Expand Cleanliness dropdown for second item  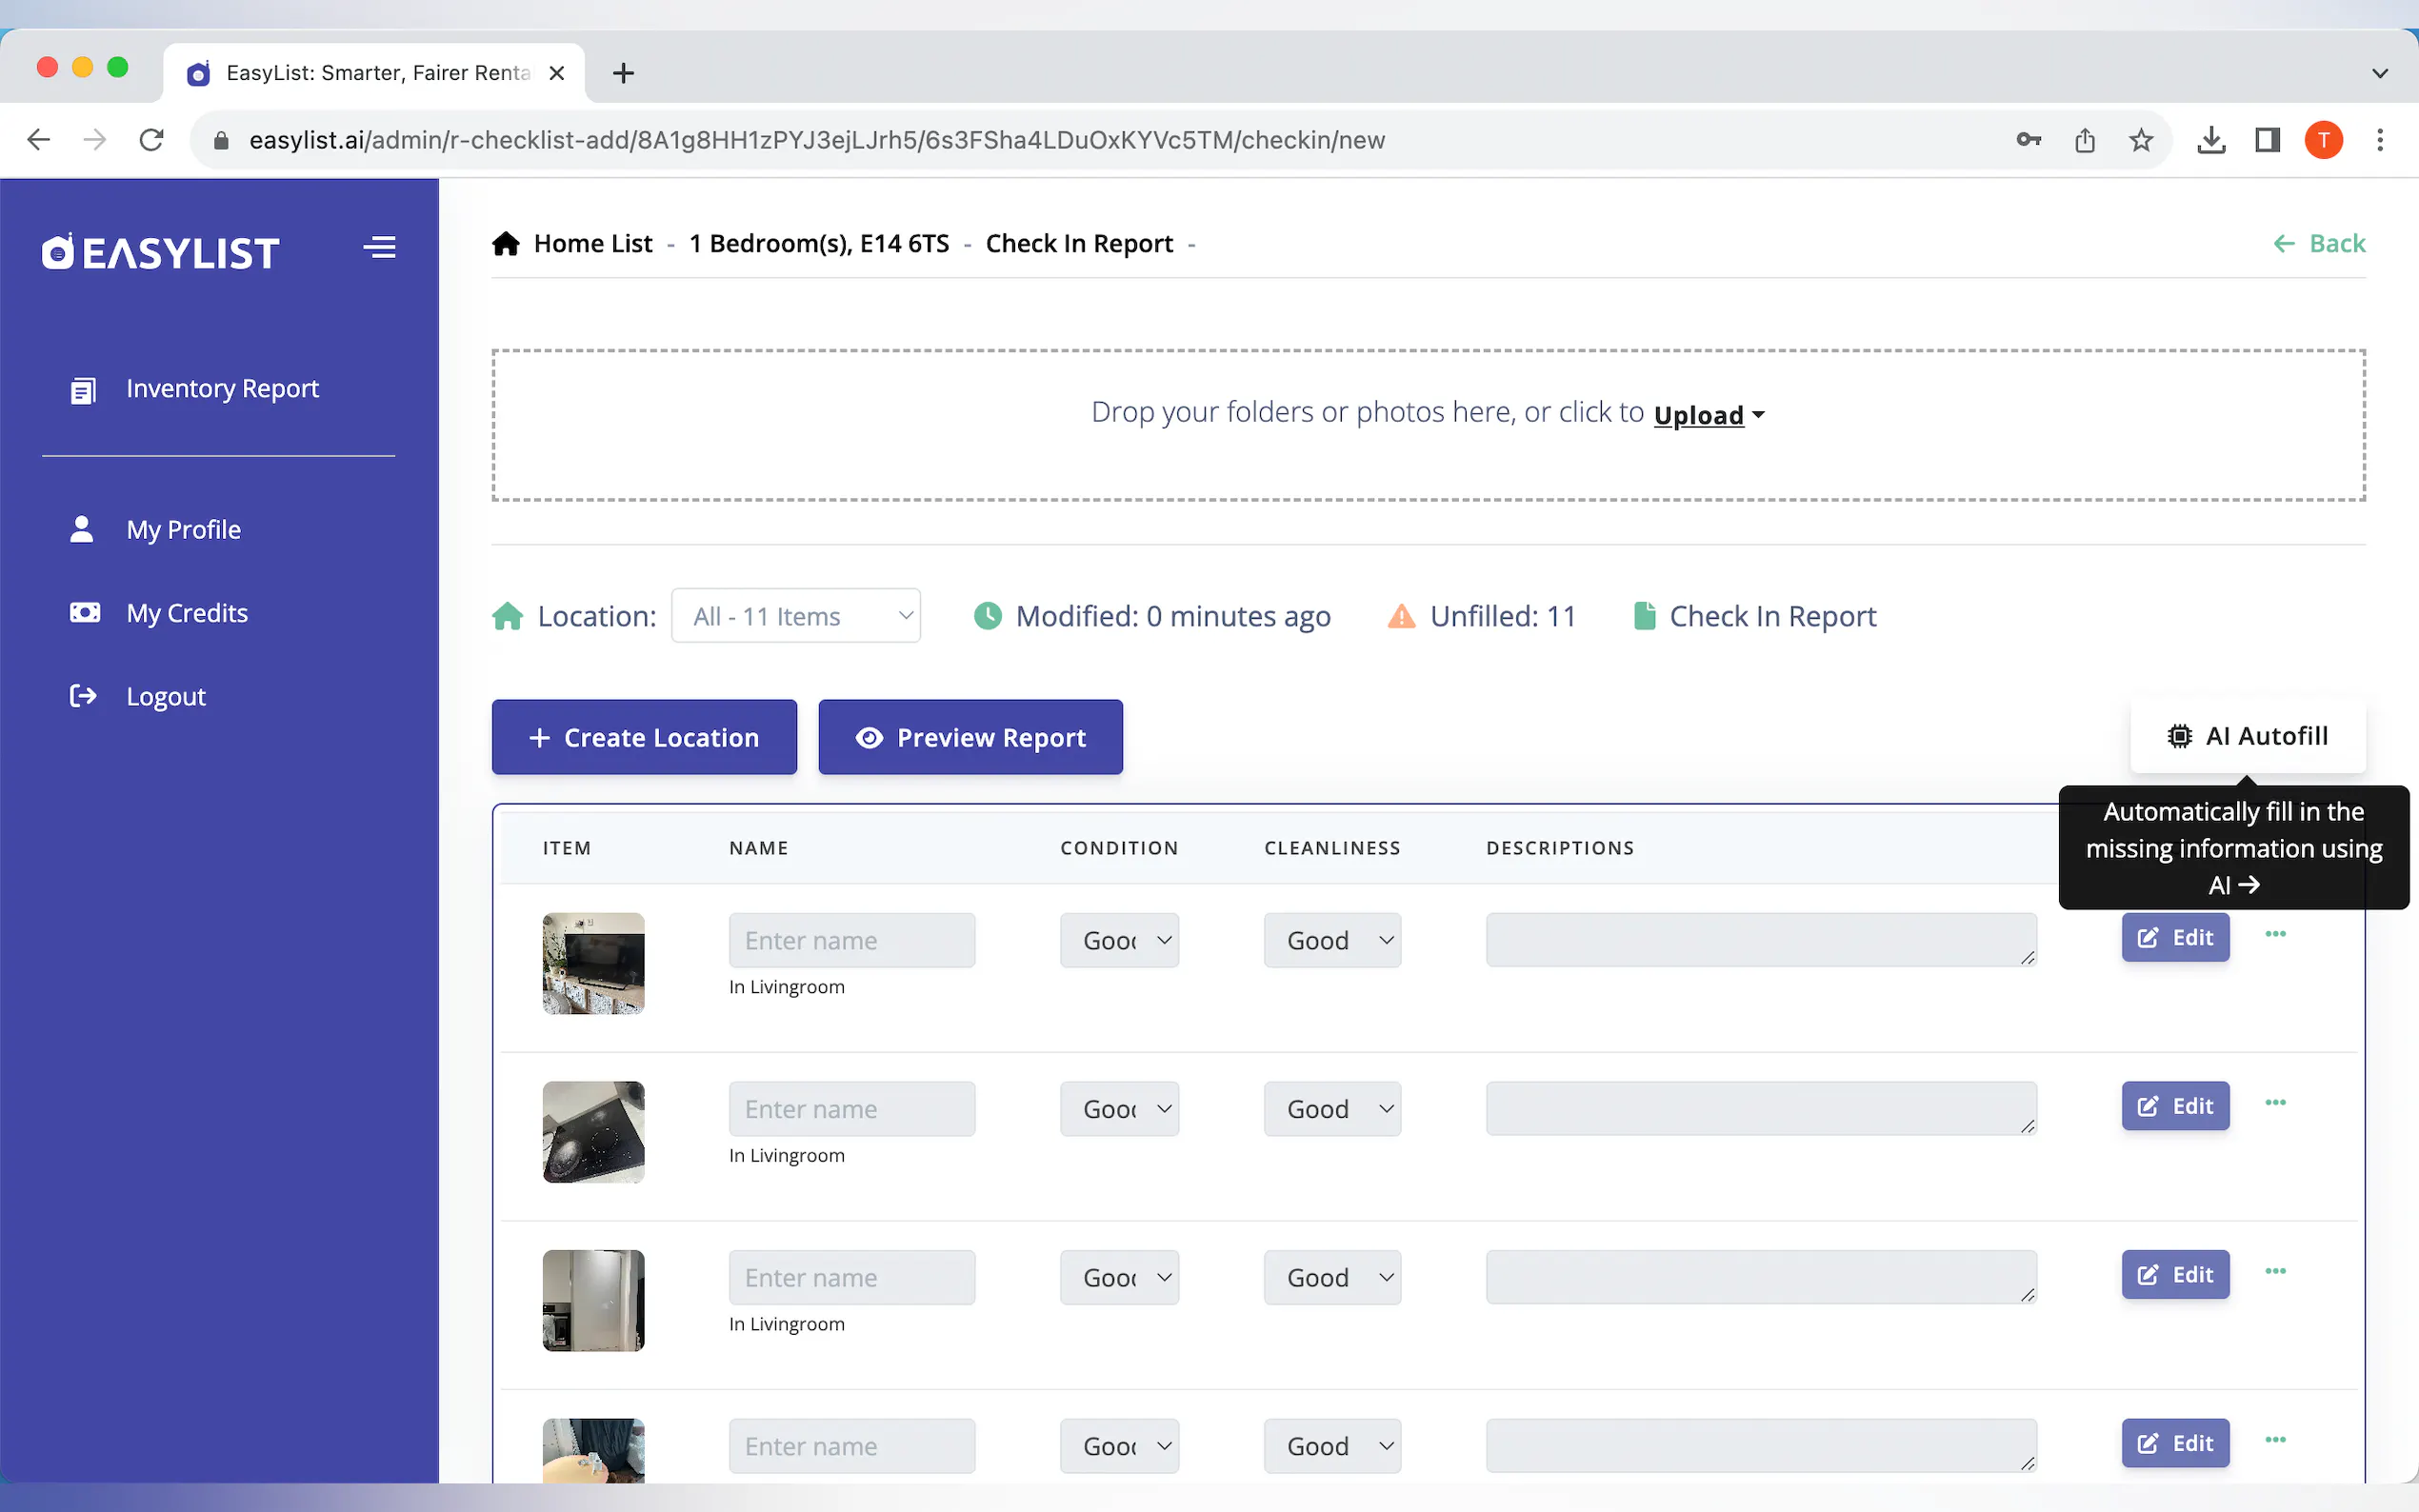click(x=1332, y=1109)
